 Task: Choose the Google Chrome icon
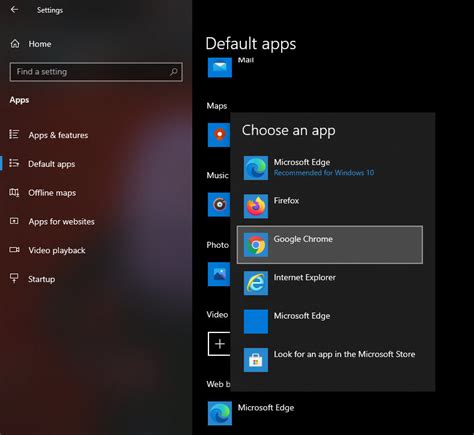click(256, 245)
